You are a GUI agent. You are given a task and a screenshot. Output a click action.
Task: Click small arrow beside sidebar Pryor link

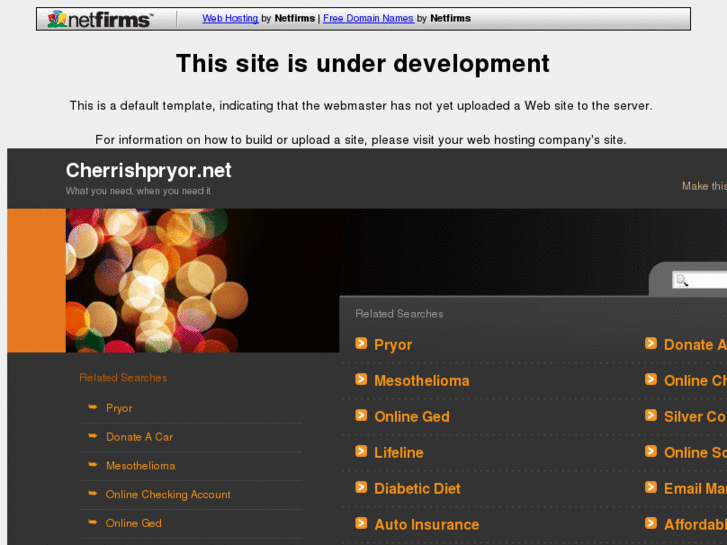tap(93, 407)
